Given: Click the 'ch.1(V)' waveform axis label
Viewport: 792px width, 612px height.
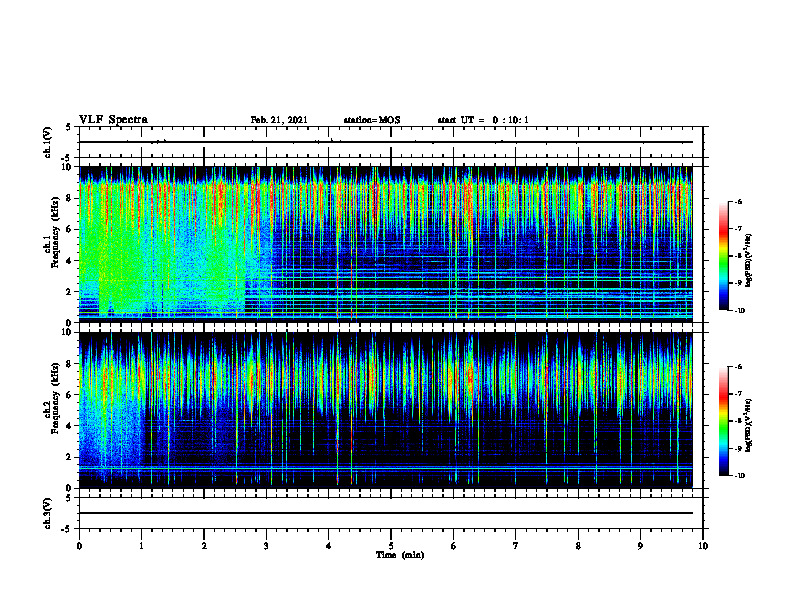Looking at the screenshot, I should (x=48, y=142).
